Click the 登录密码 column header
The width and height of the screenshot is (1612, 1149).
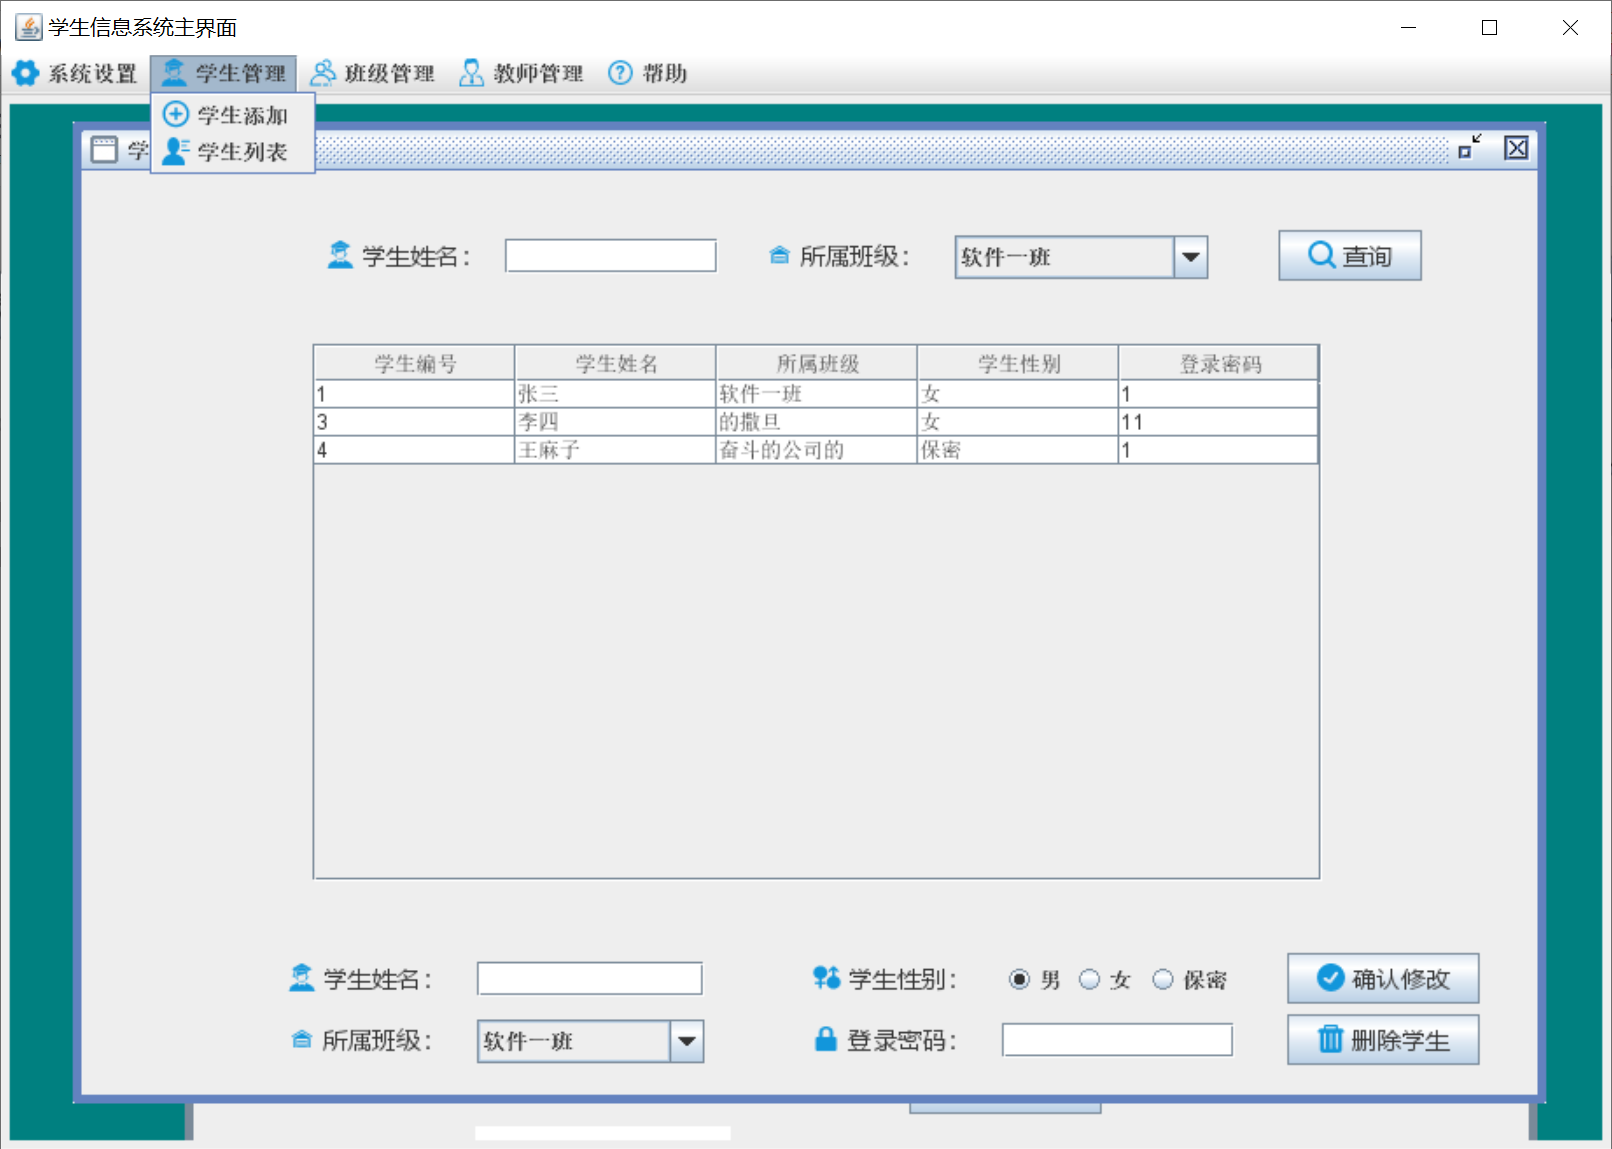tap(1218, 363)
